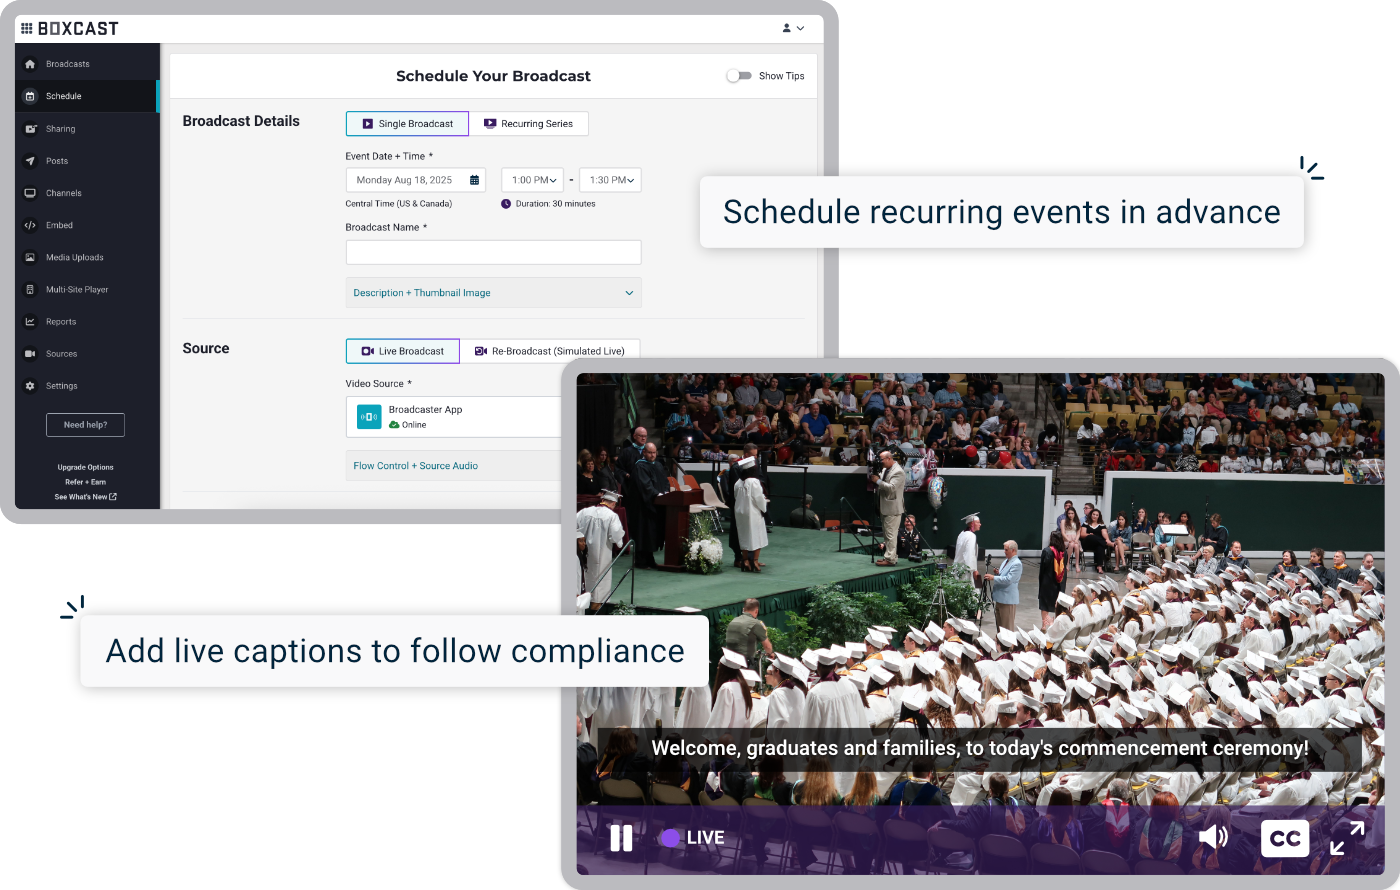Click the Need help? button
The width and height of the screenshot is (1400, 890).
tap(85, 425)
